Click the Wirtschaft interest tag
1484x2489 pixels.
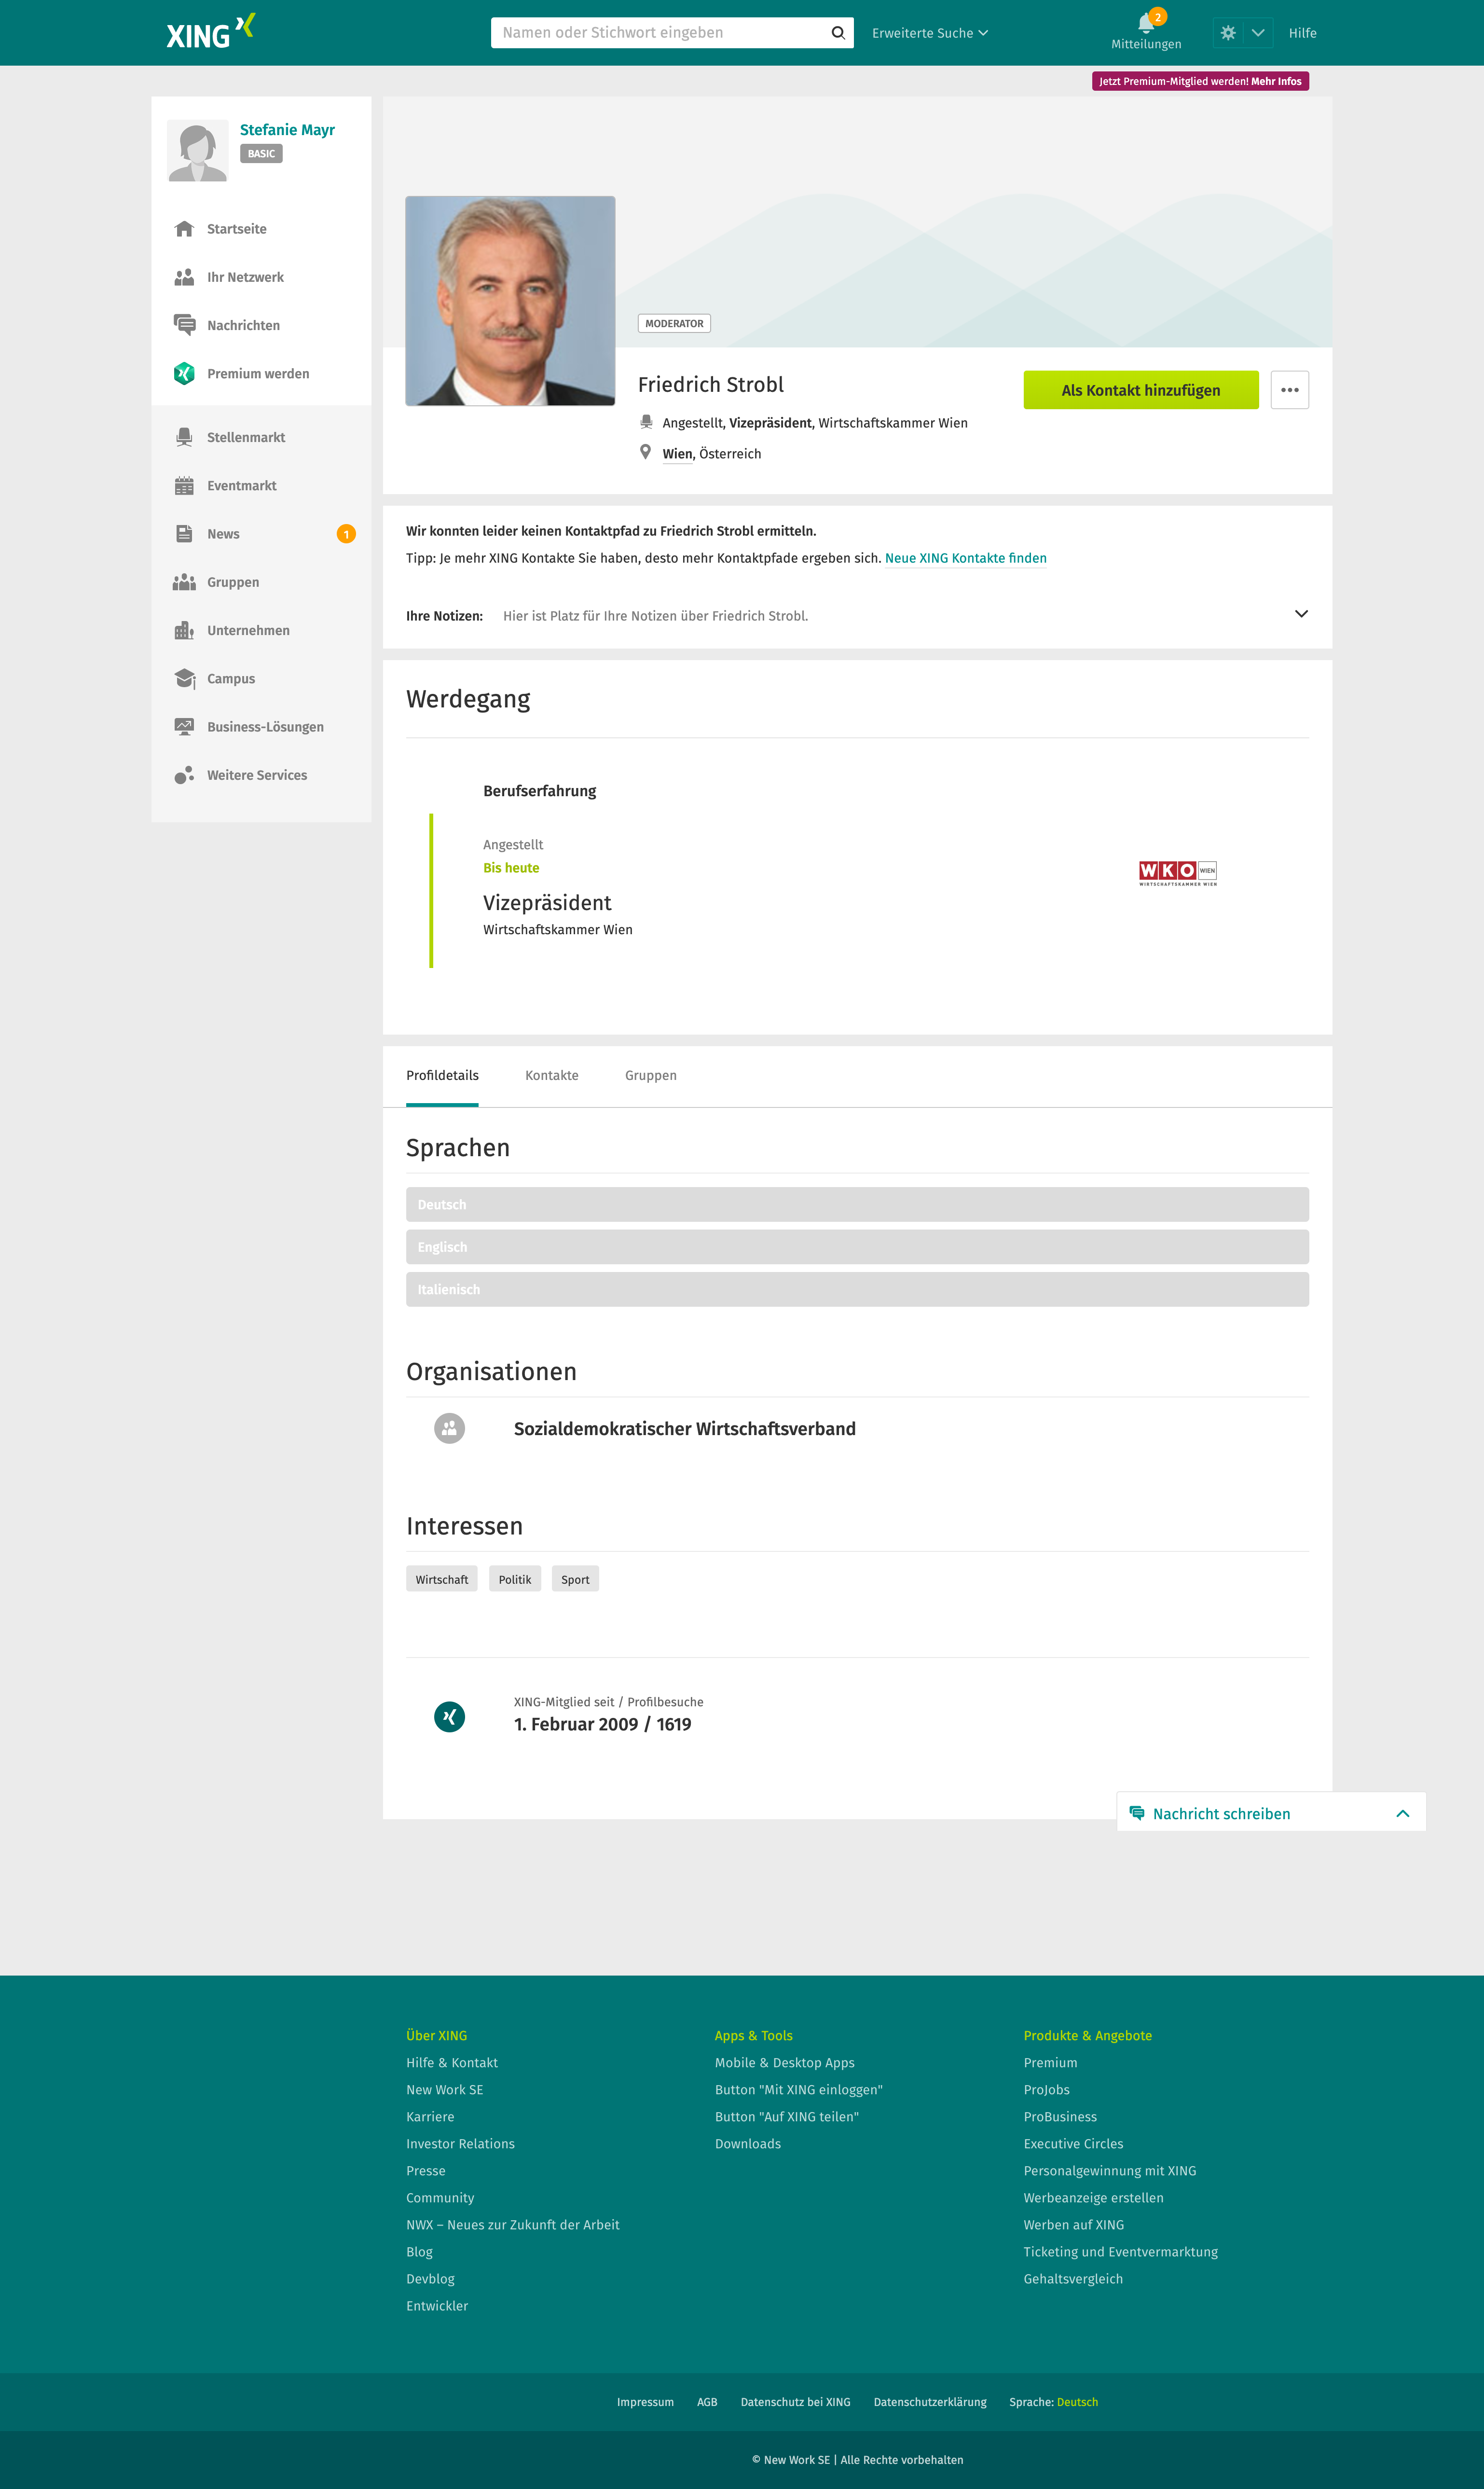[x=442, y=1579]
